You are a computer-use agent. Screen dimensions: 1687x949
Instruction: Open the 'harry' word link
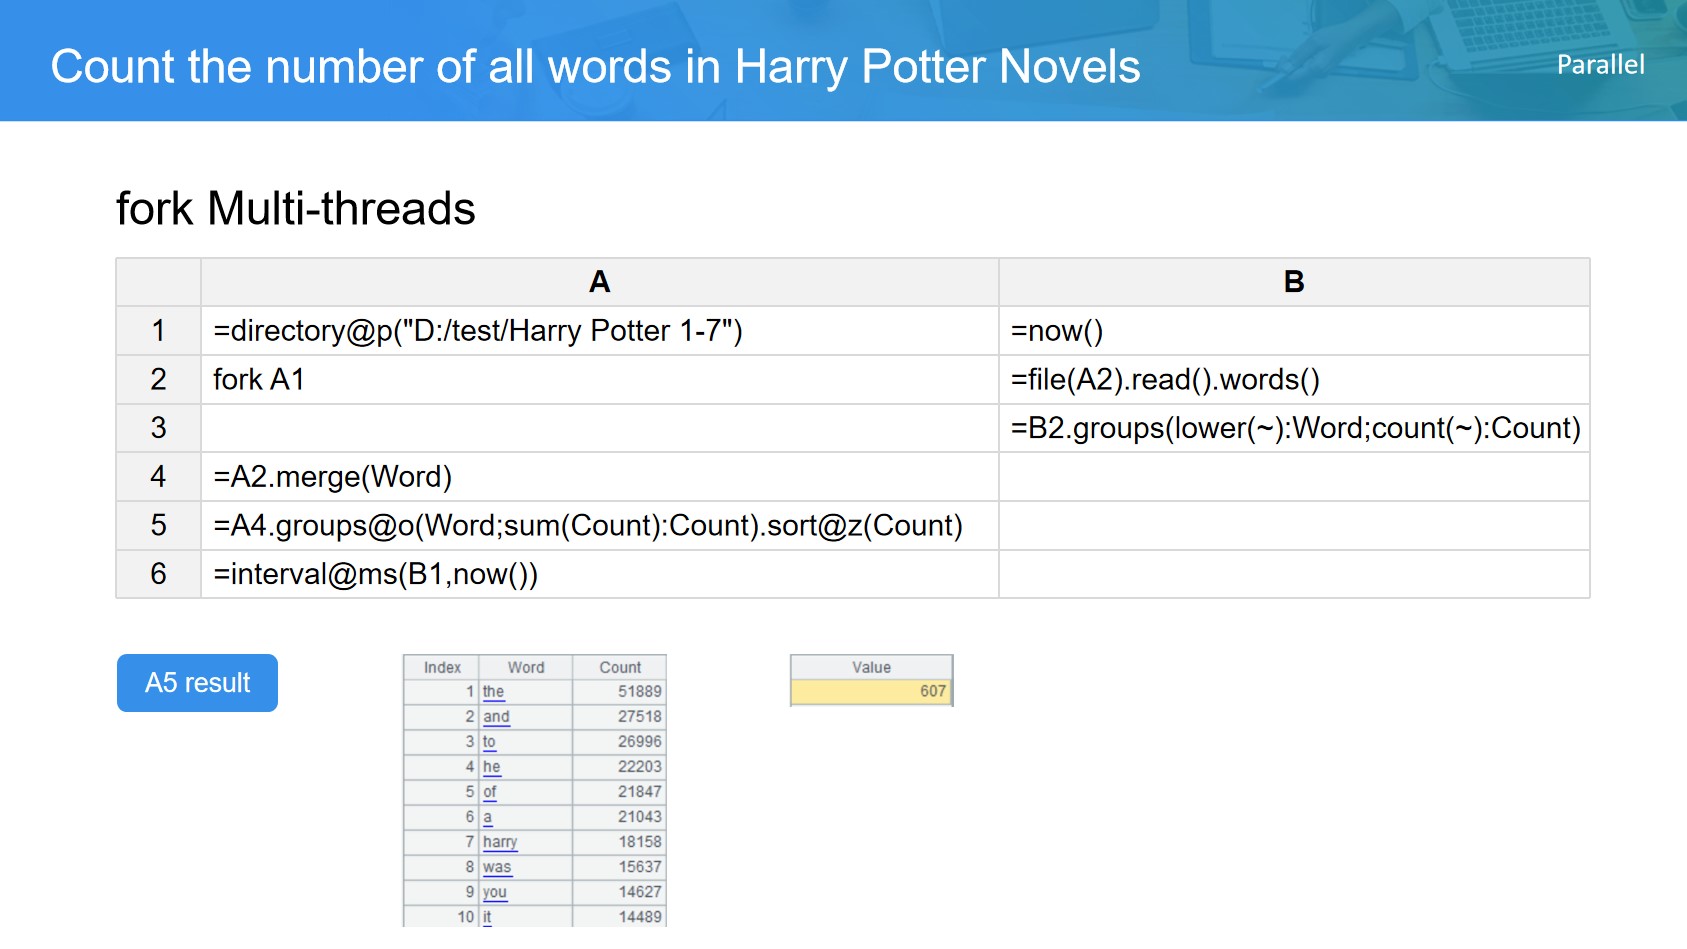tap(500, 842)
